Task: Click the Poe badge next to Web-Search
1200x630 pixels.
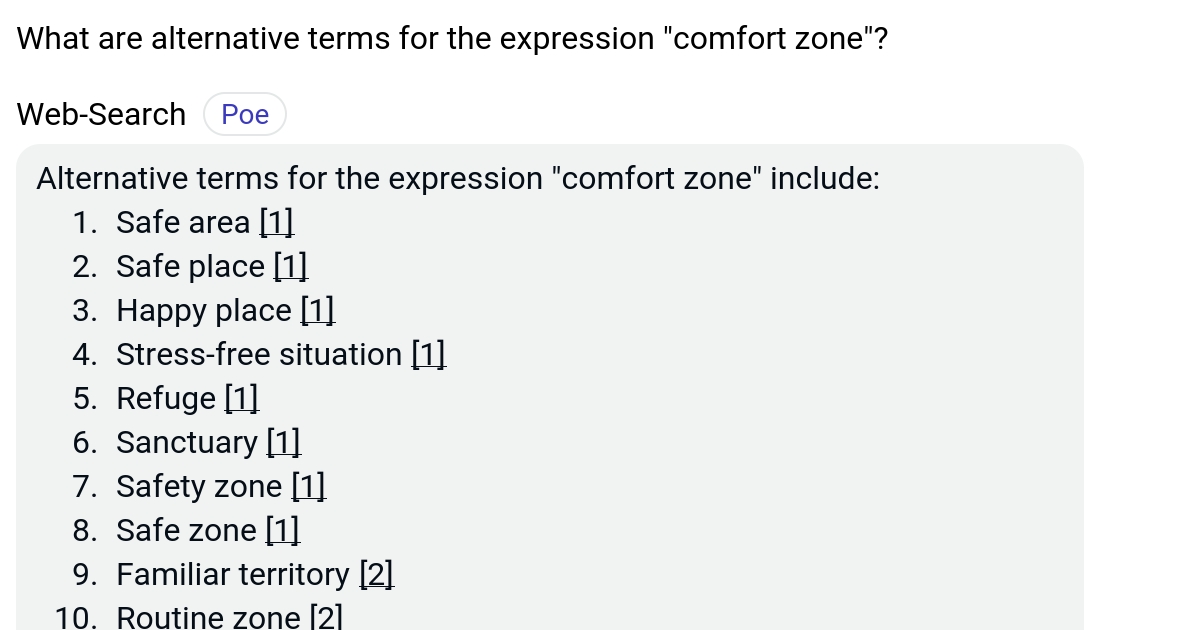Action: click(244, 114)
